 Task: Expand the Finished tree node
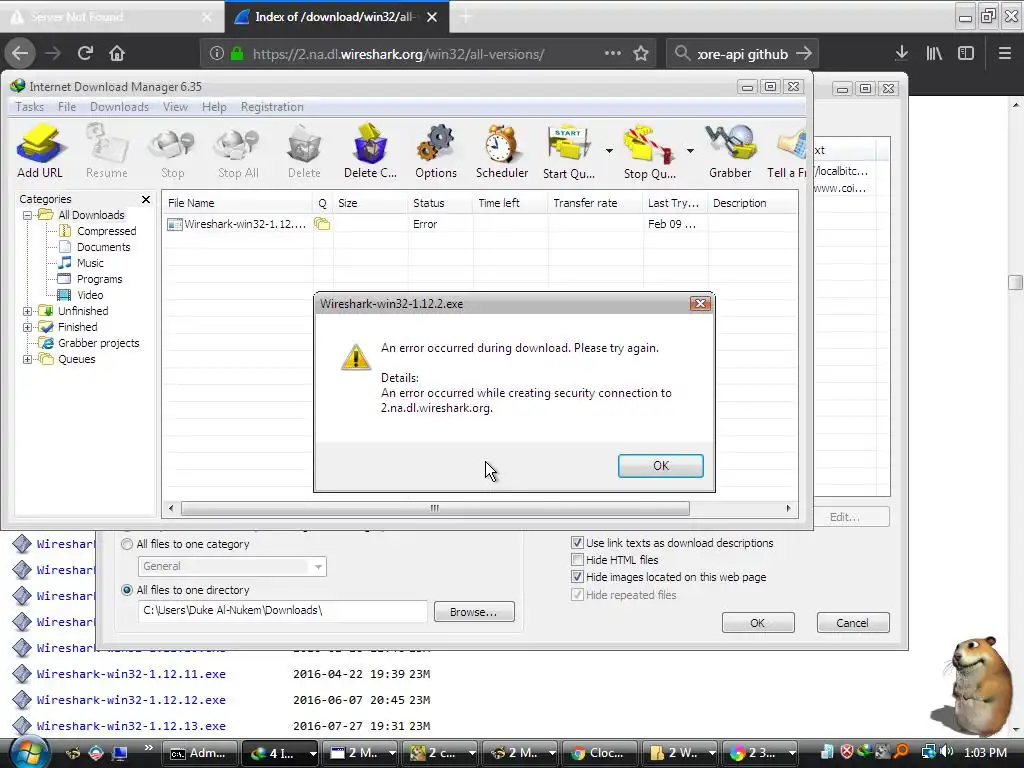[x=27, y=327]
